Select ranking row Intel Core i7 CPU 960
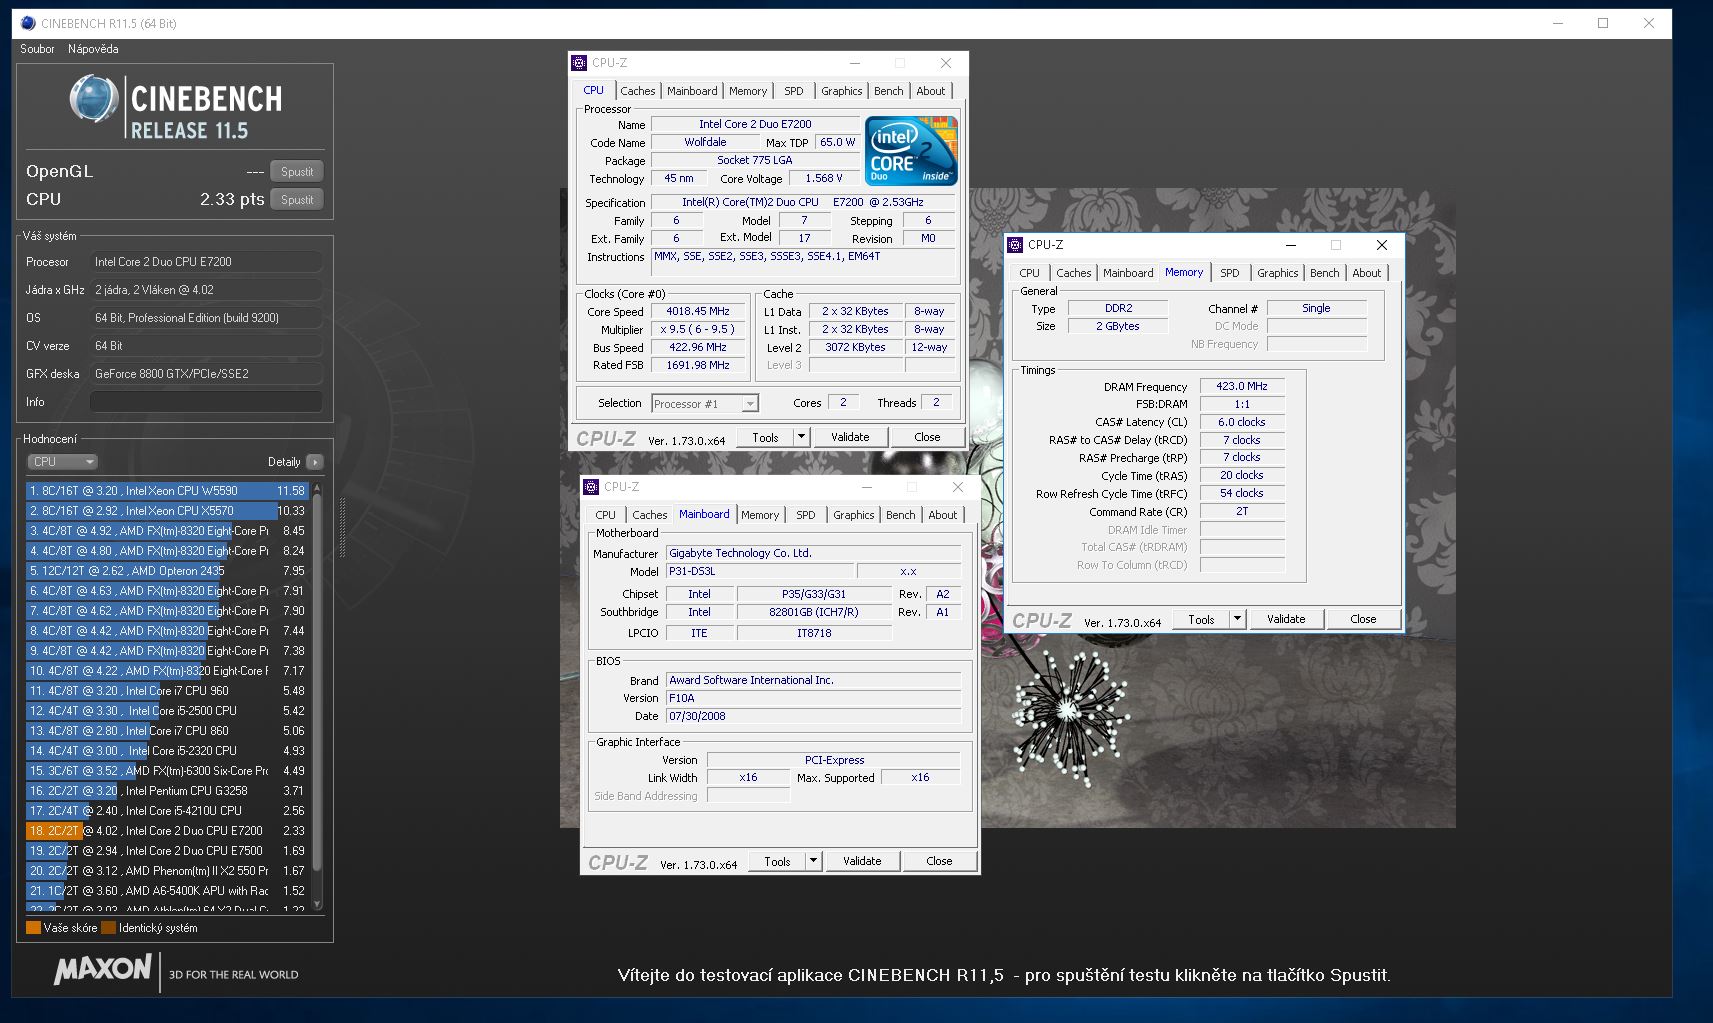This screenshot has height=1023, width=1713. click(167, 691)
